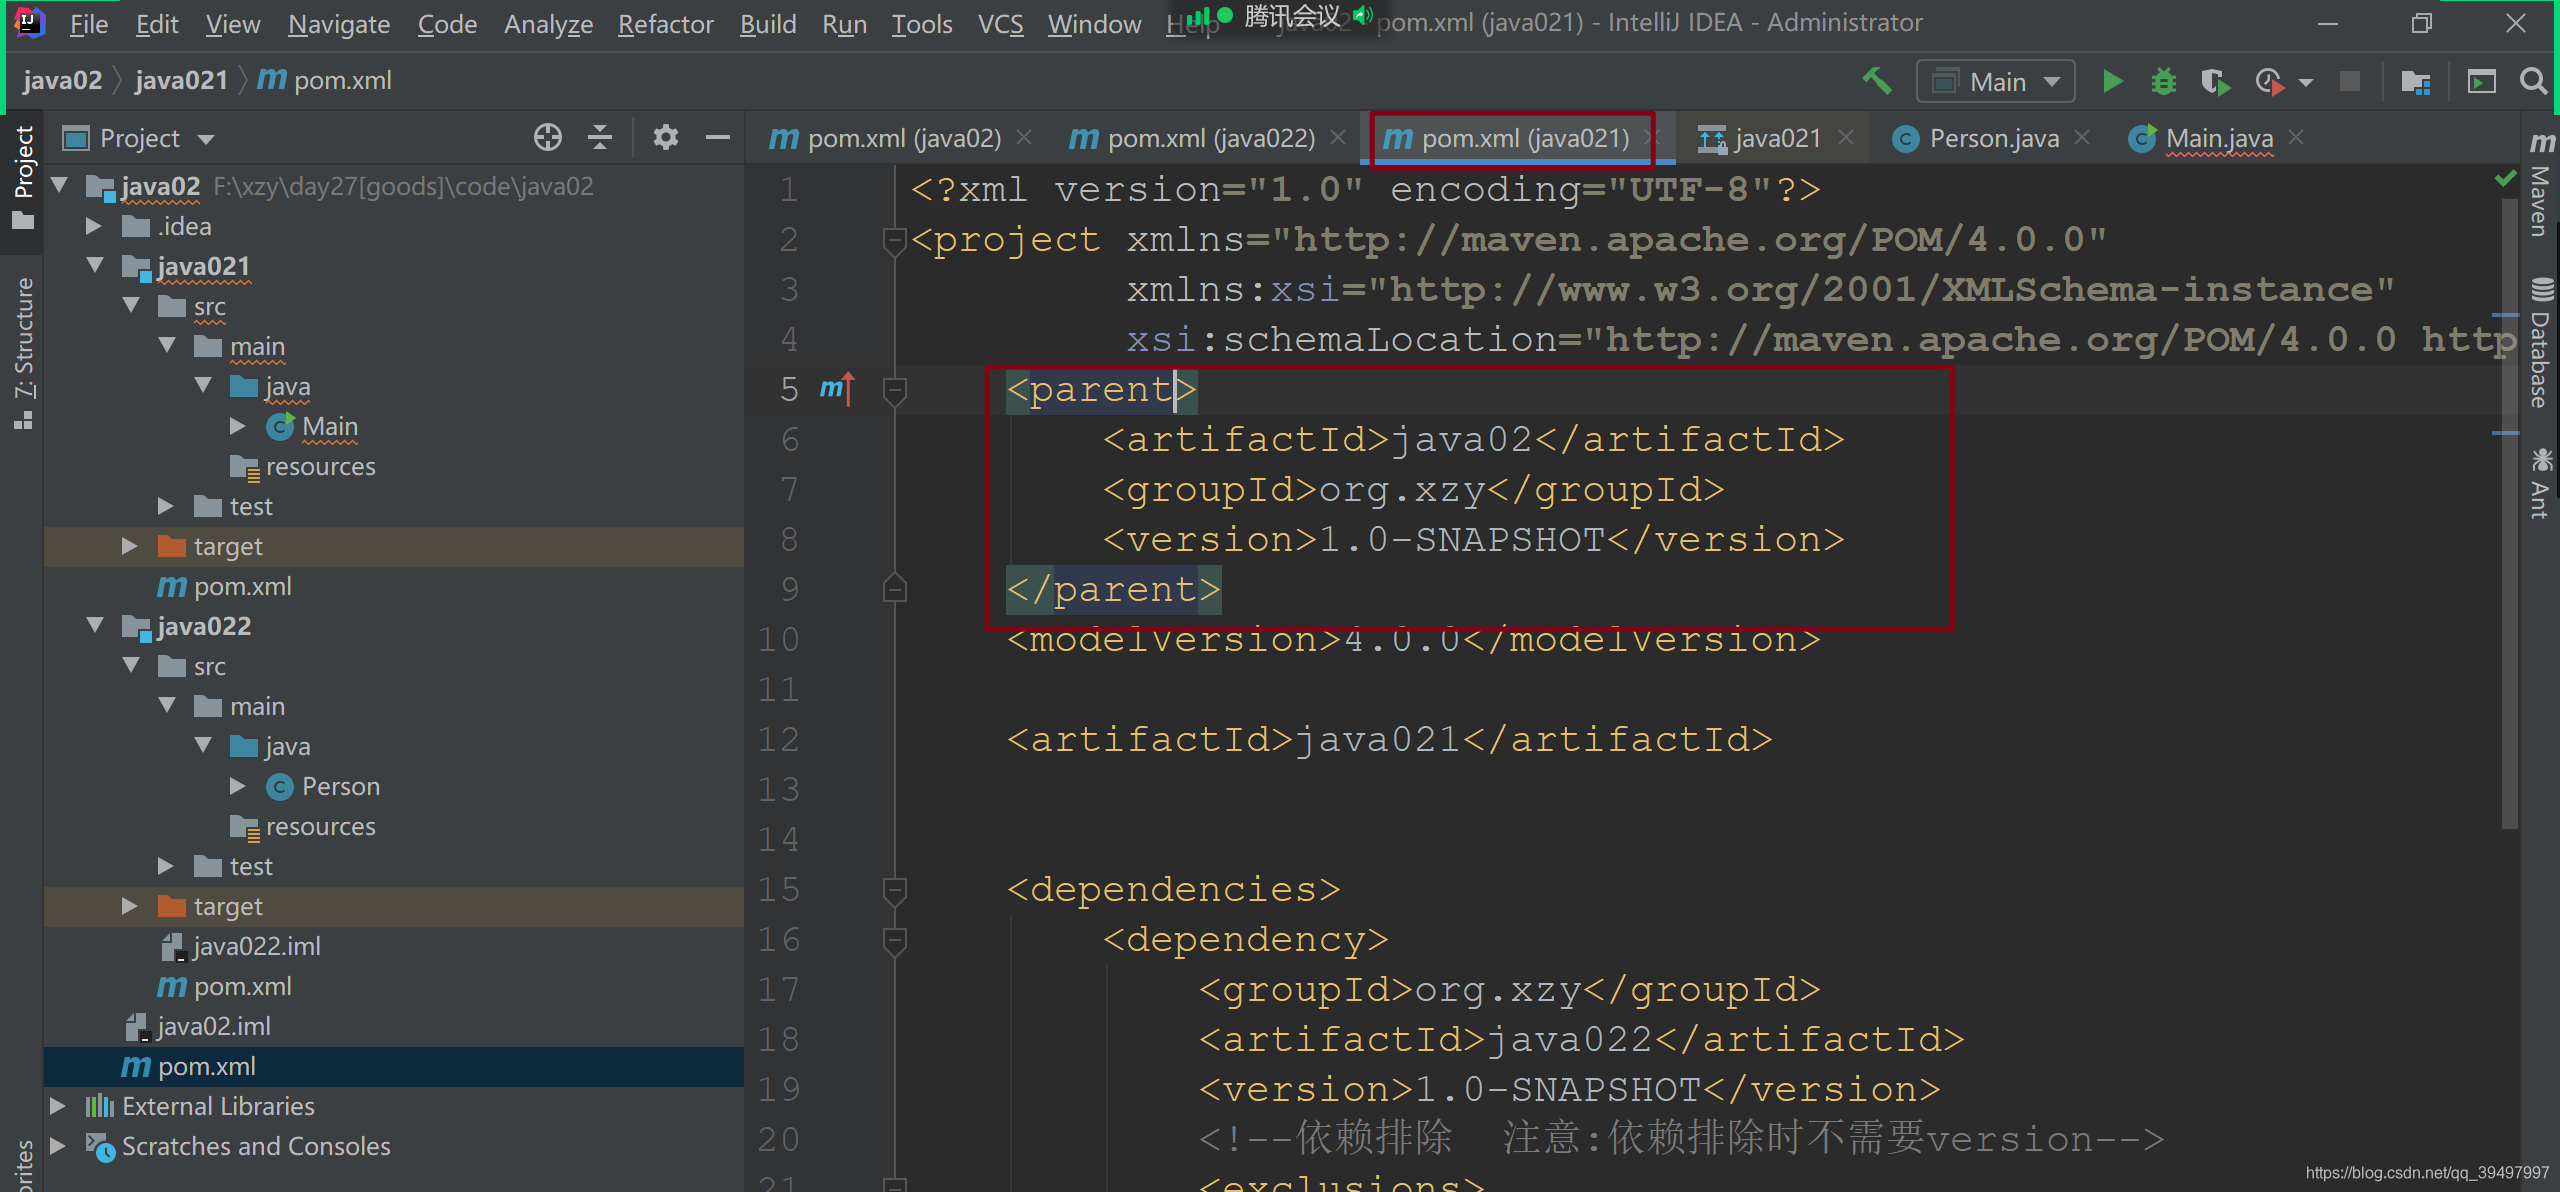Viewport: 2560px width, 1192px height.
Task: Open the Refactor menu
Action: click(665, 24)
